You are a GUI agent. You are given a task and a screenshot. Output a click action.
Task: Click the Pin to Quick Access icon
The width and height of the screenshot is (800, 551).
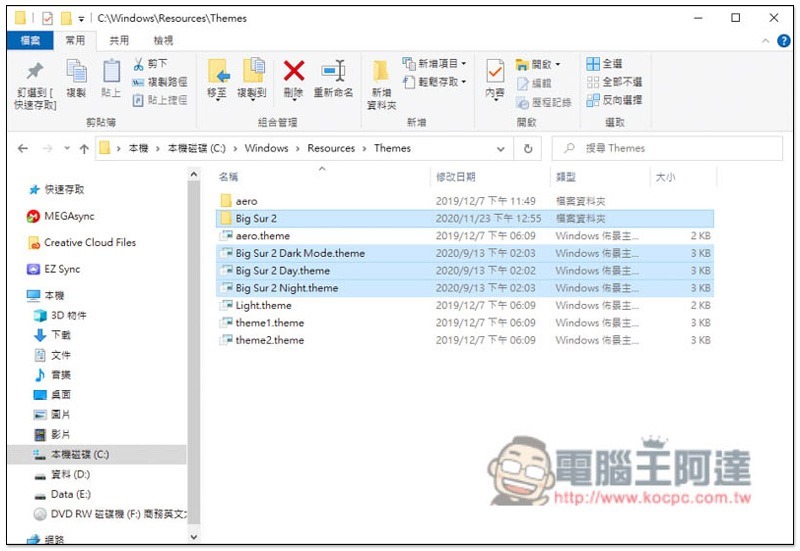35,71
